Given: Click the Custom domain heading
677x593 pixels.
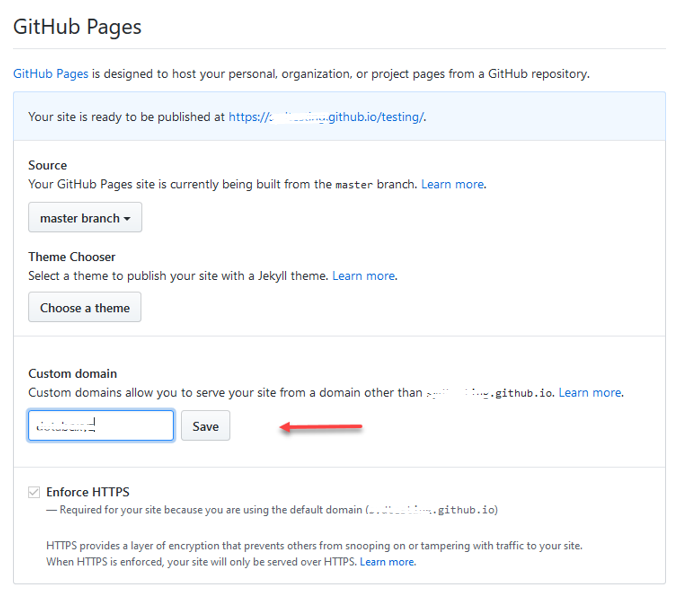Looking at the screenshot, I should tap(73, 374).
